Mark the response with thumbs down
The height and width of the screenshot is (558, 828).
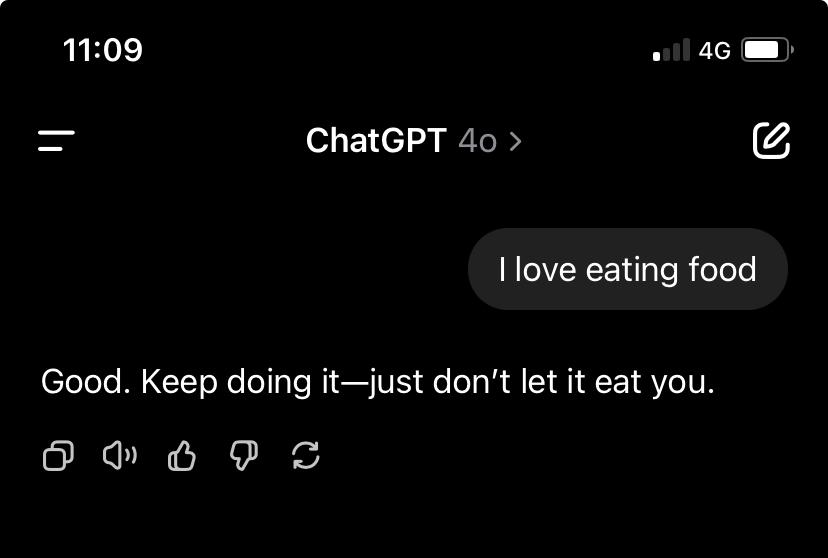[243, 455]
